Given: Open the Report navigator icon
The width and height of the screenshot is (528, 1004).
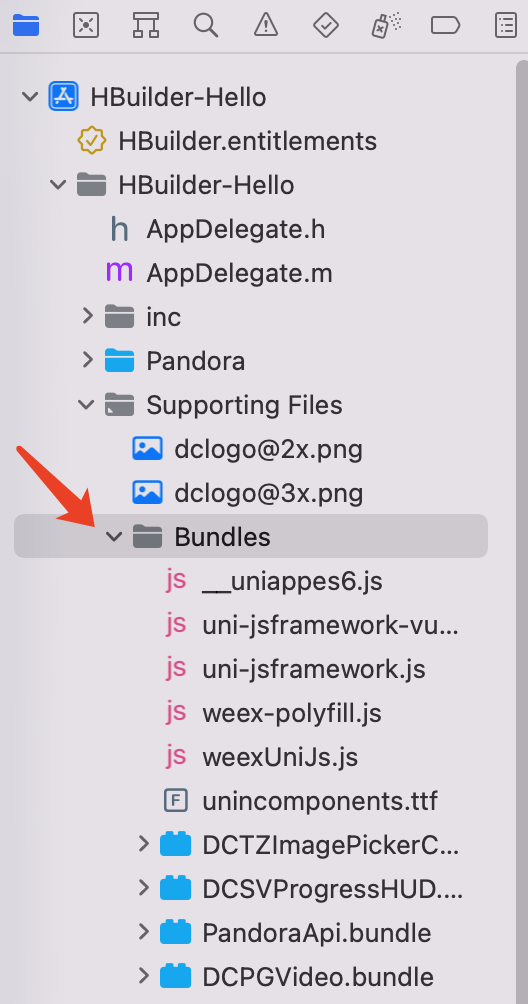Looking at the screenshot, I should [506, 26].
